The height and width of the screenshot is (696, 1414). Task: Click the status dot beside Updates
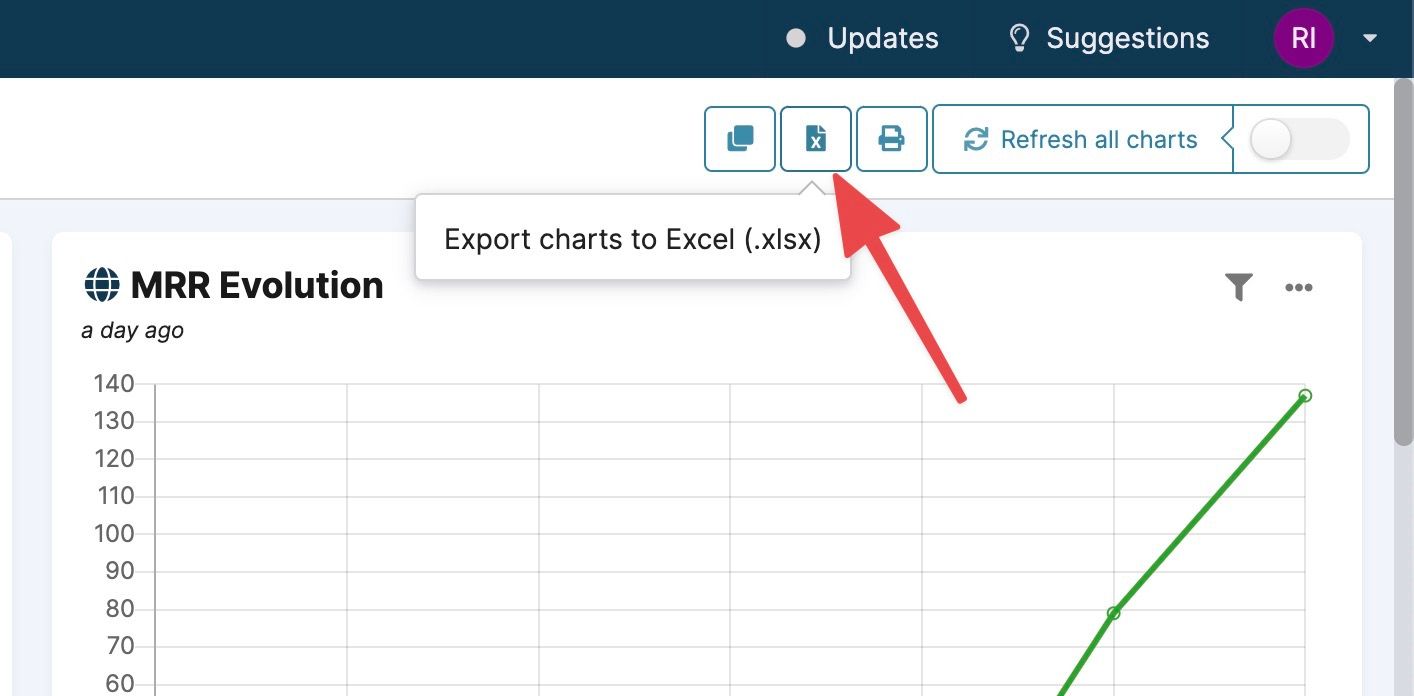tap(796, 39)
